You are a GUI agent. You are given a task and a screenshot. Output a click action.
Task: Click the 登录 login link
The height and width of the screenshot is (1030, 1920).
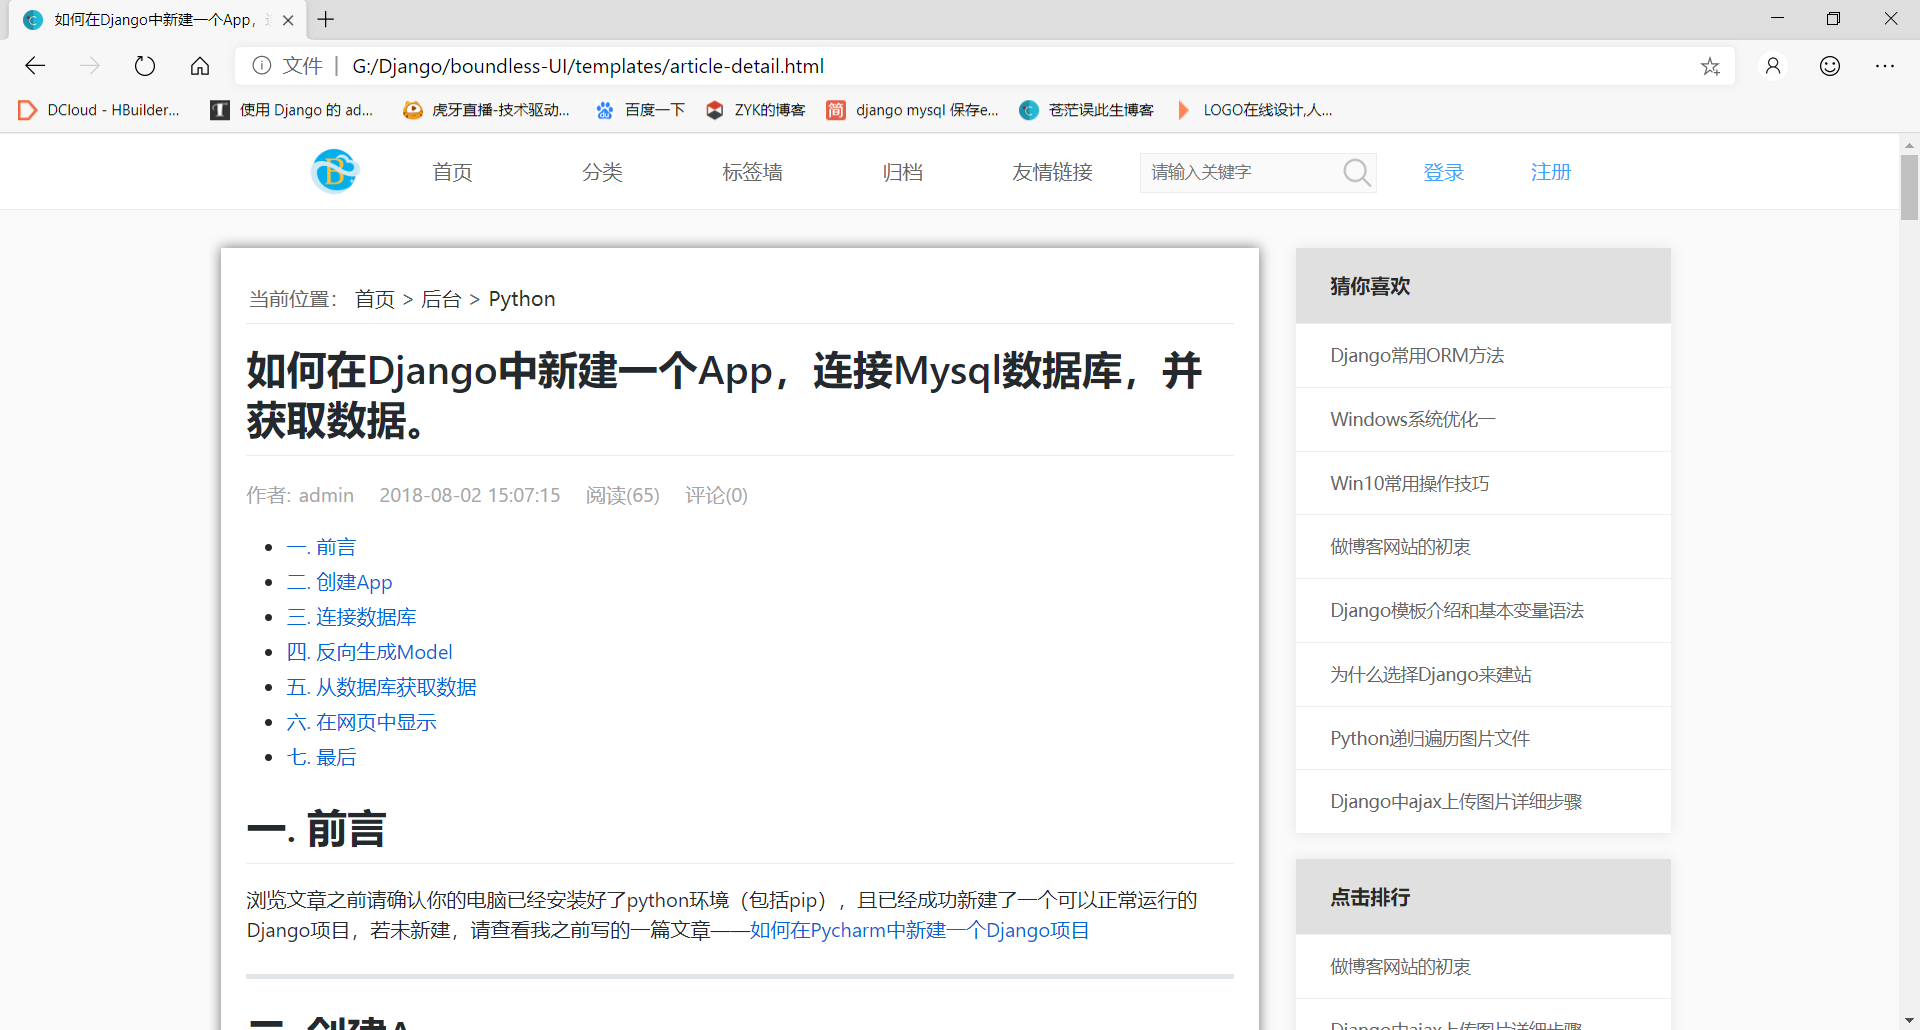click(1443, 172)
